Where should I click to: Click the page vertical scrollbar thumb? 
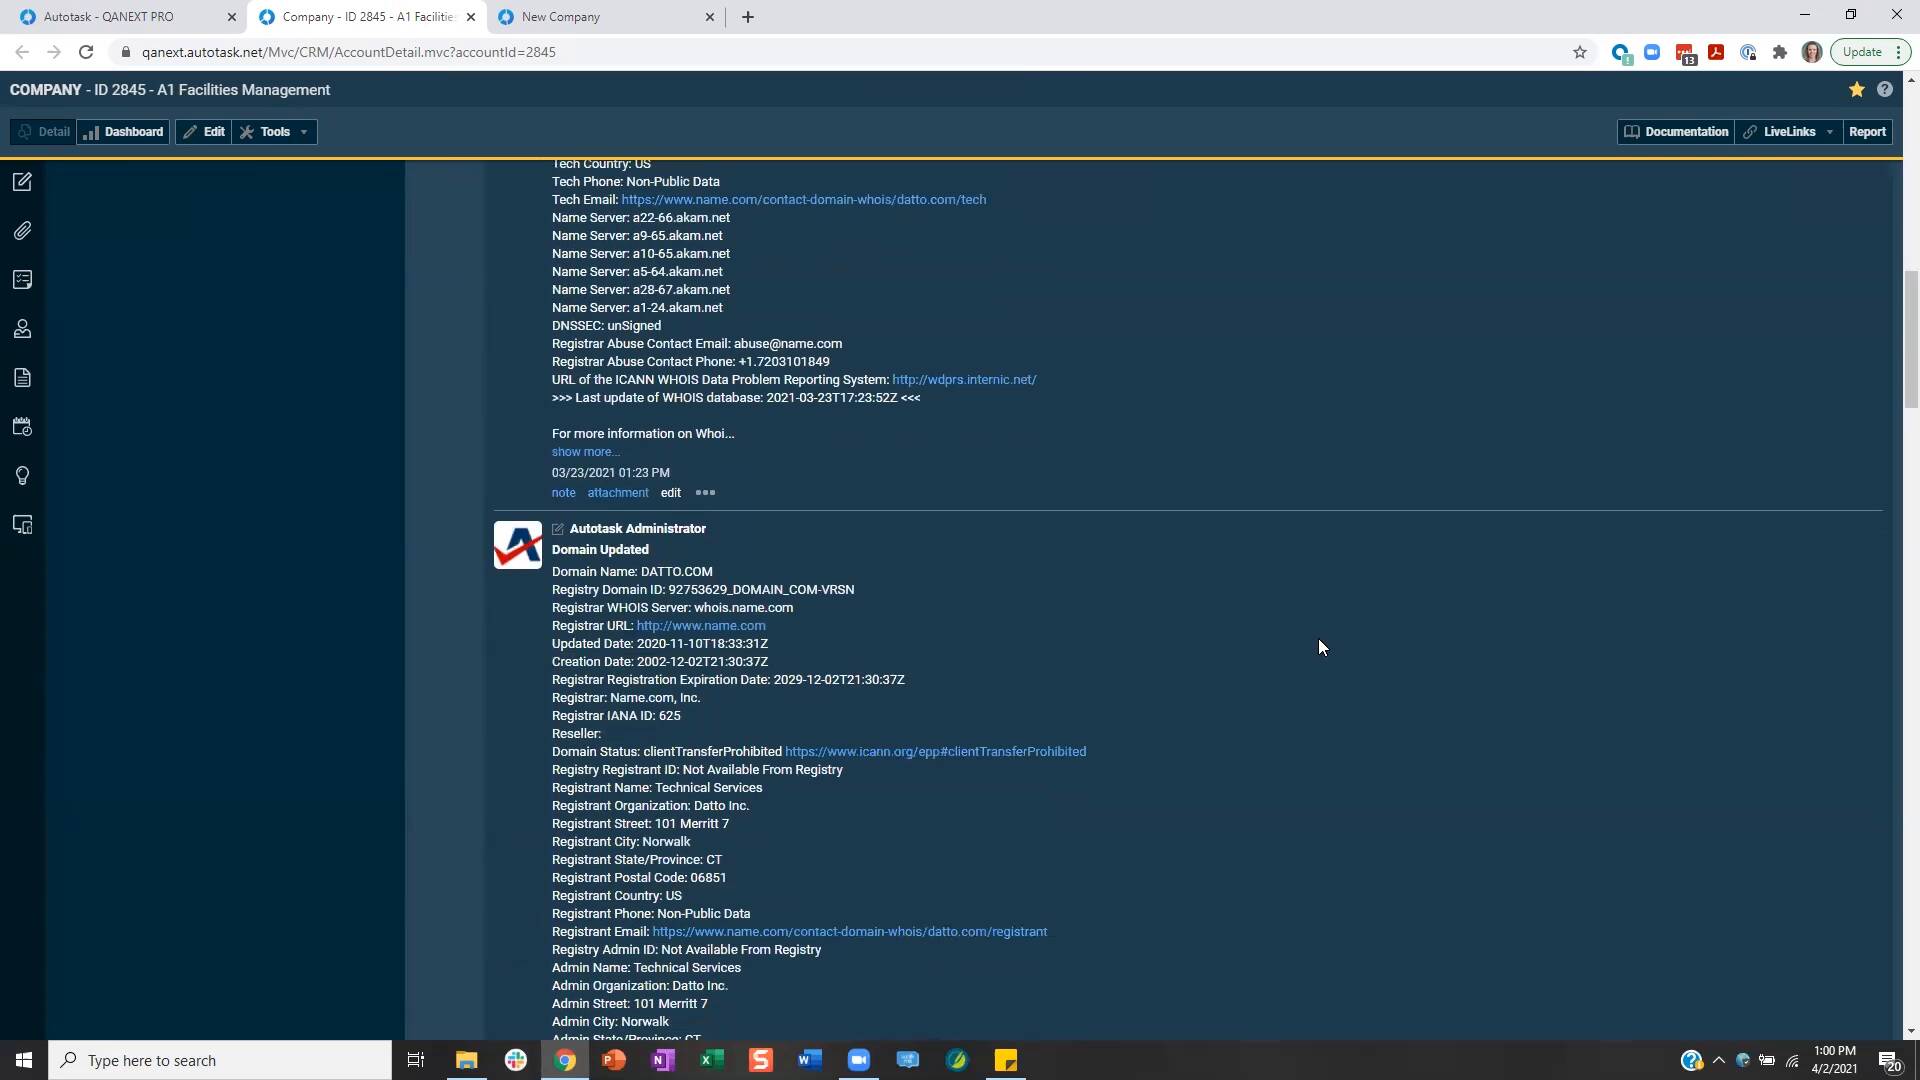1910,340
